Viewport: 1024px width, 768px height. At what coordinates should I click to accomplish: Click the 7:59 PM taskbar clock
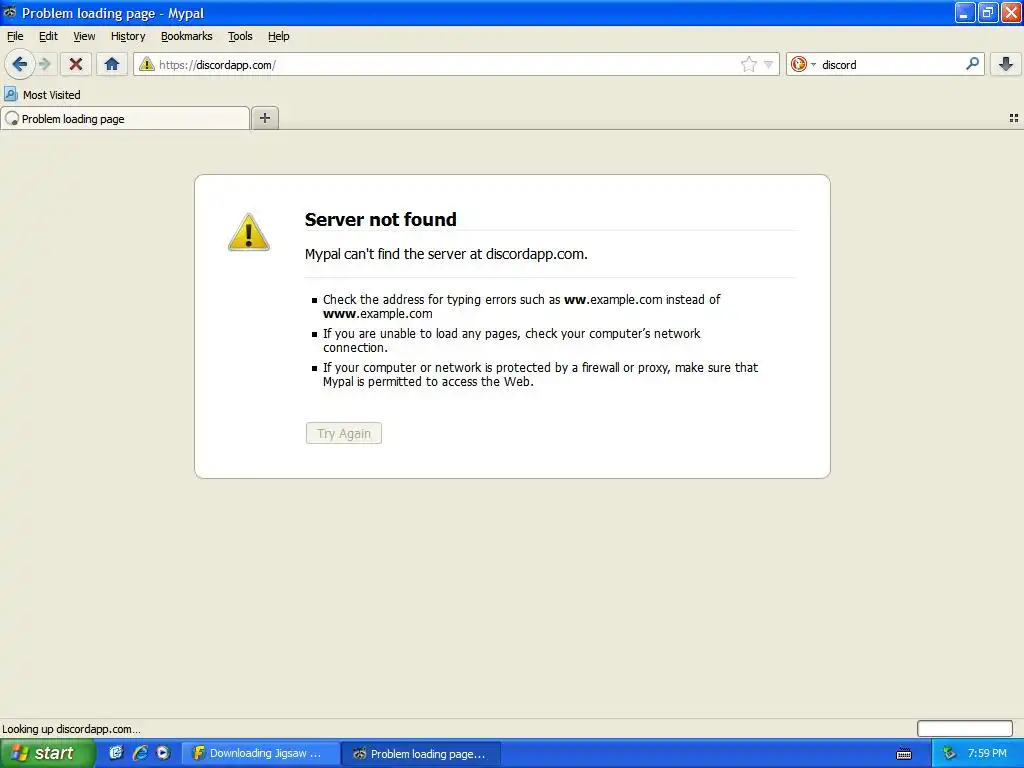pyautogui.click(x=987, y=753)
